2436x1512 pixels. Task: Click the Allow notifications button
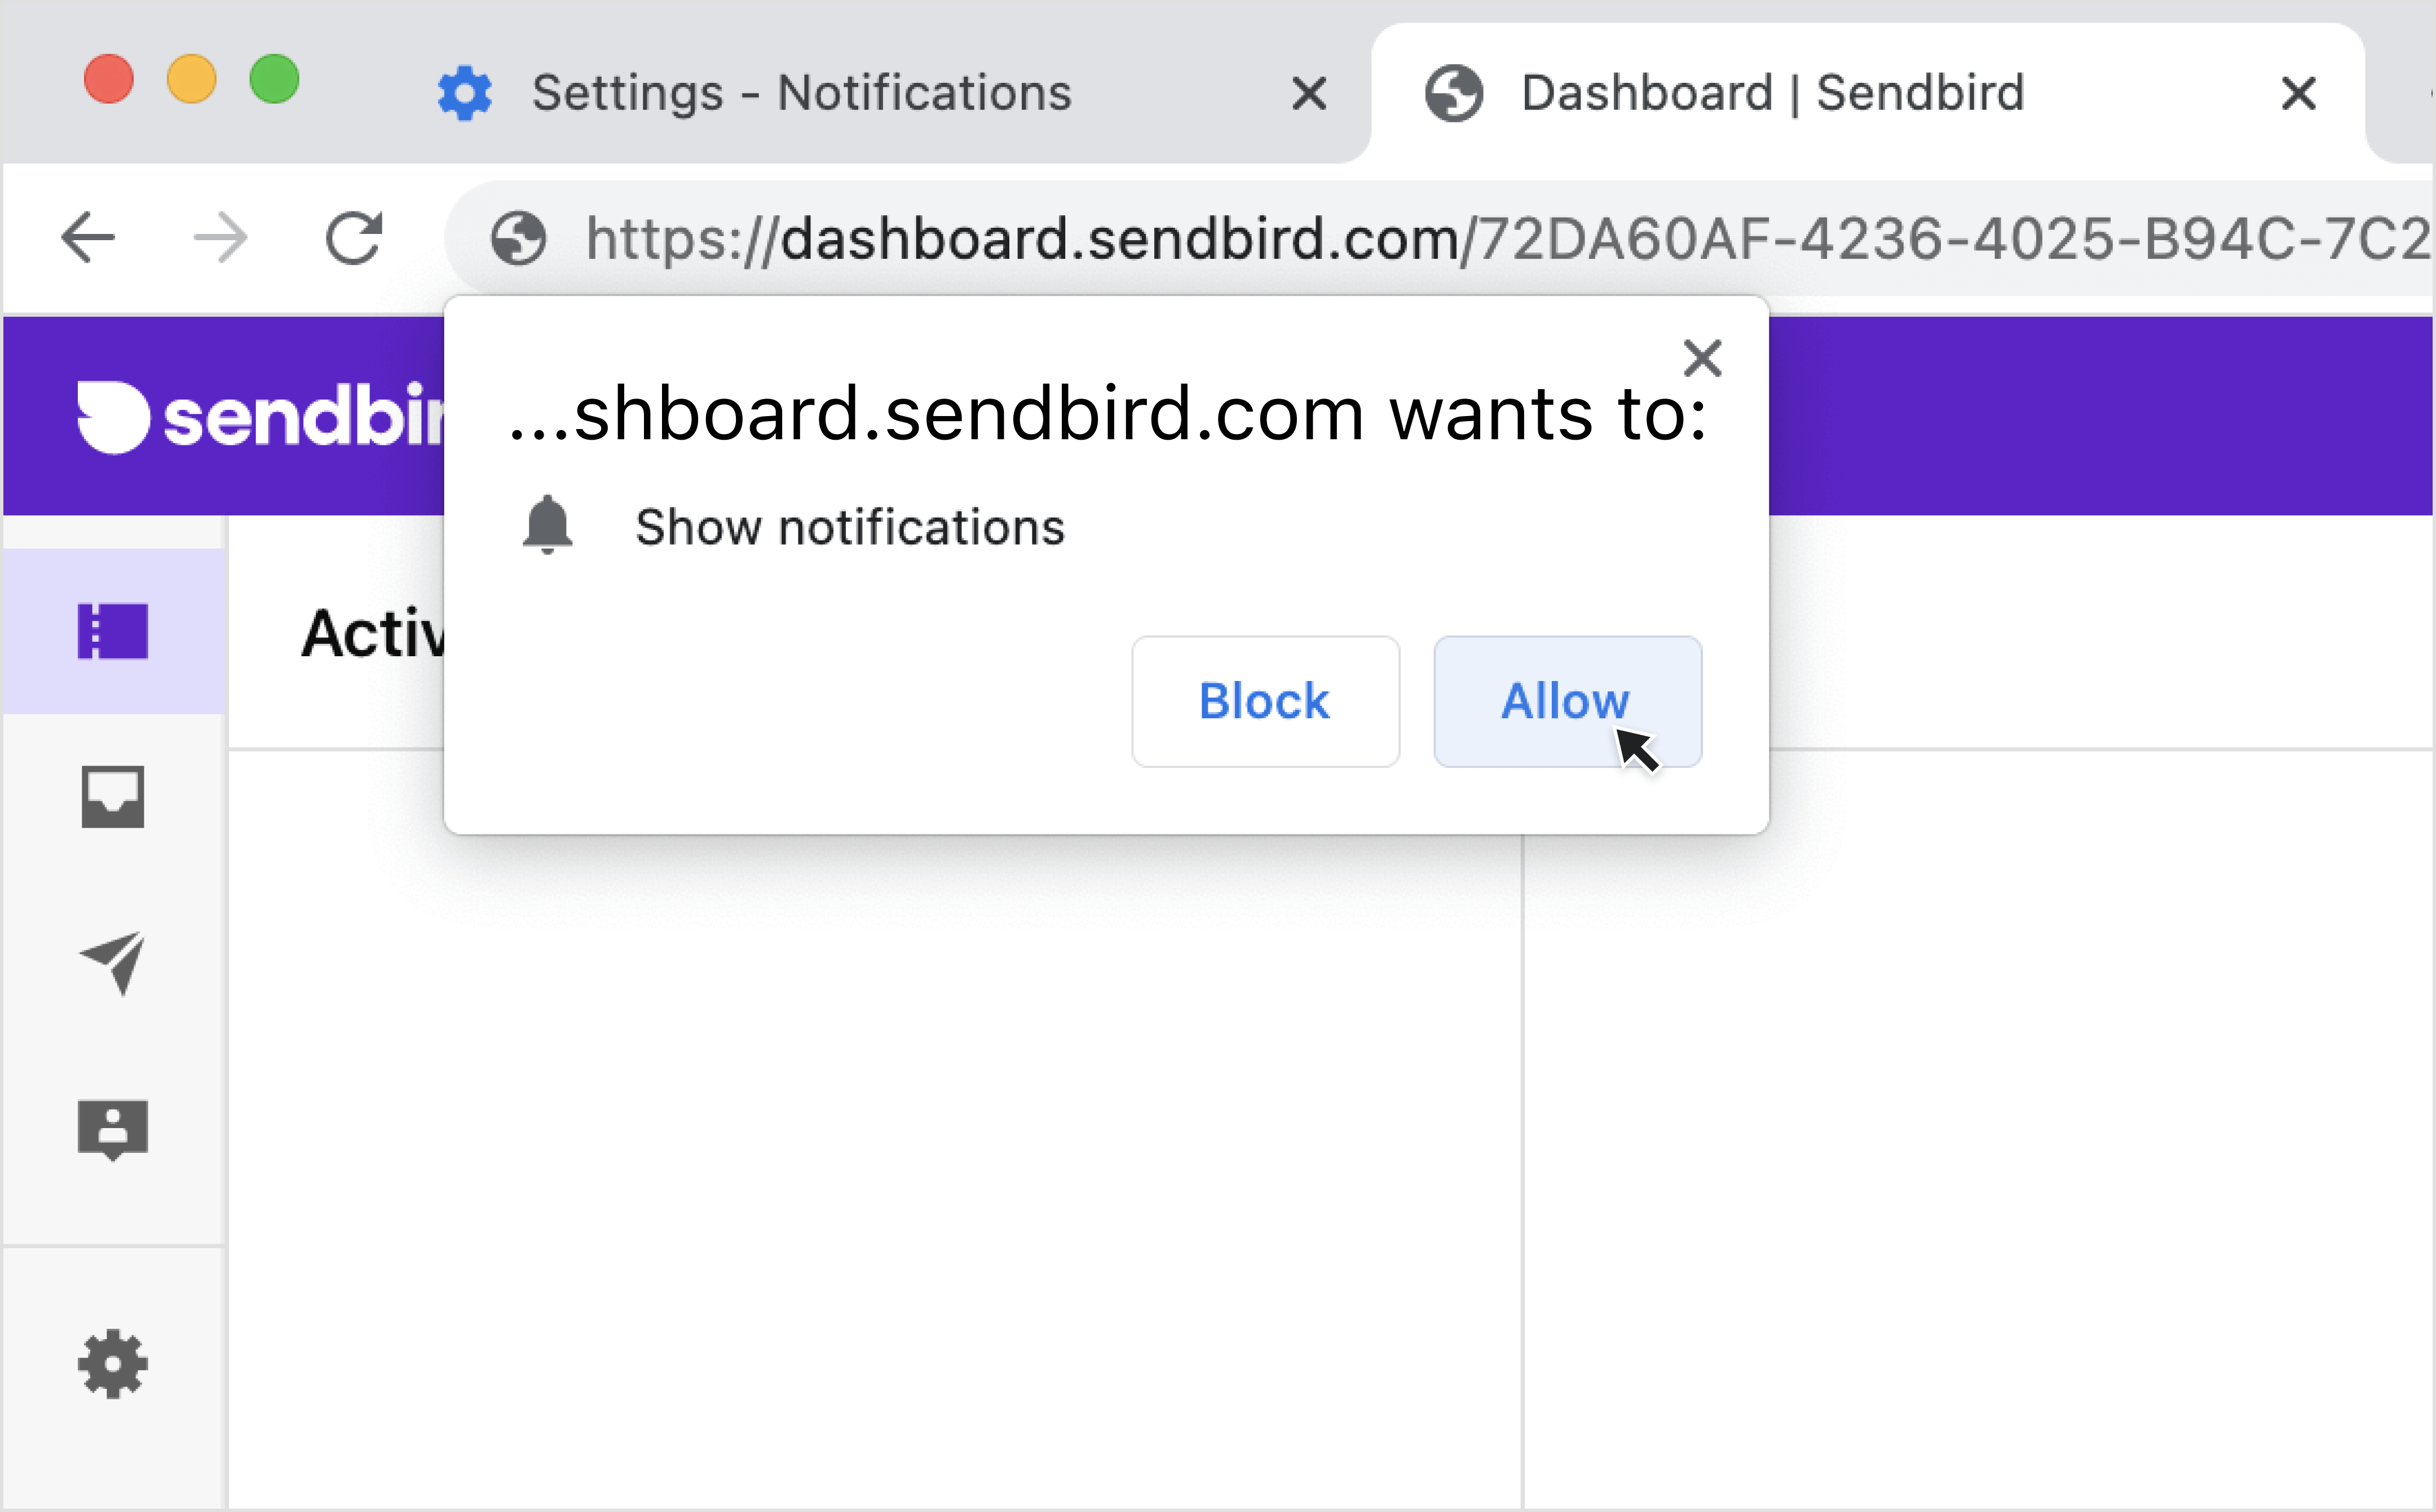(x=1567, y=701)
